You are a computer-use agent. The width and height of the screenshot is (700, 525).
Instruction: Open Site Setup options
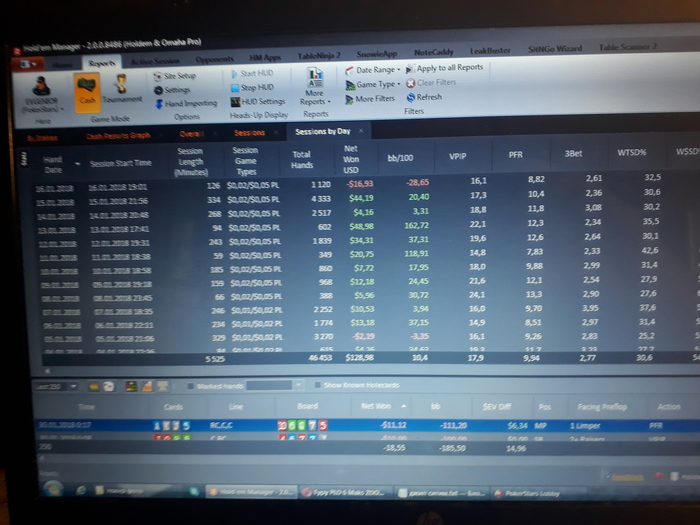(175, 76)
